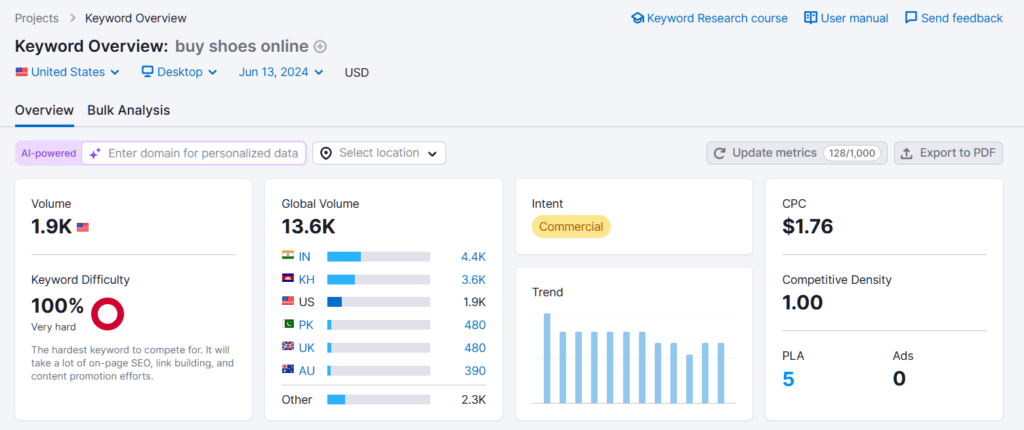Open the Jun 13, 2024 date dropdown
This screenshot has height=430, width=1024.
281,72
